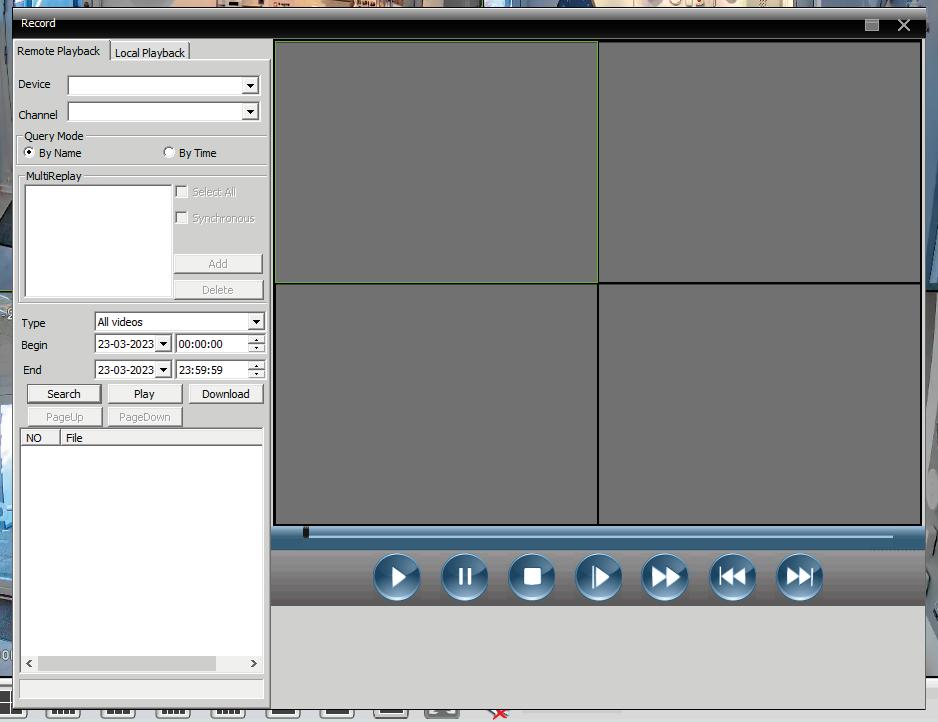This screenshot has height=722, width=938.
Task: Click the File column header
Action: point(162,438)
